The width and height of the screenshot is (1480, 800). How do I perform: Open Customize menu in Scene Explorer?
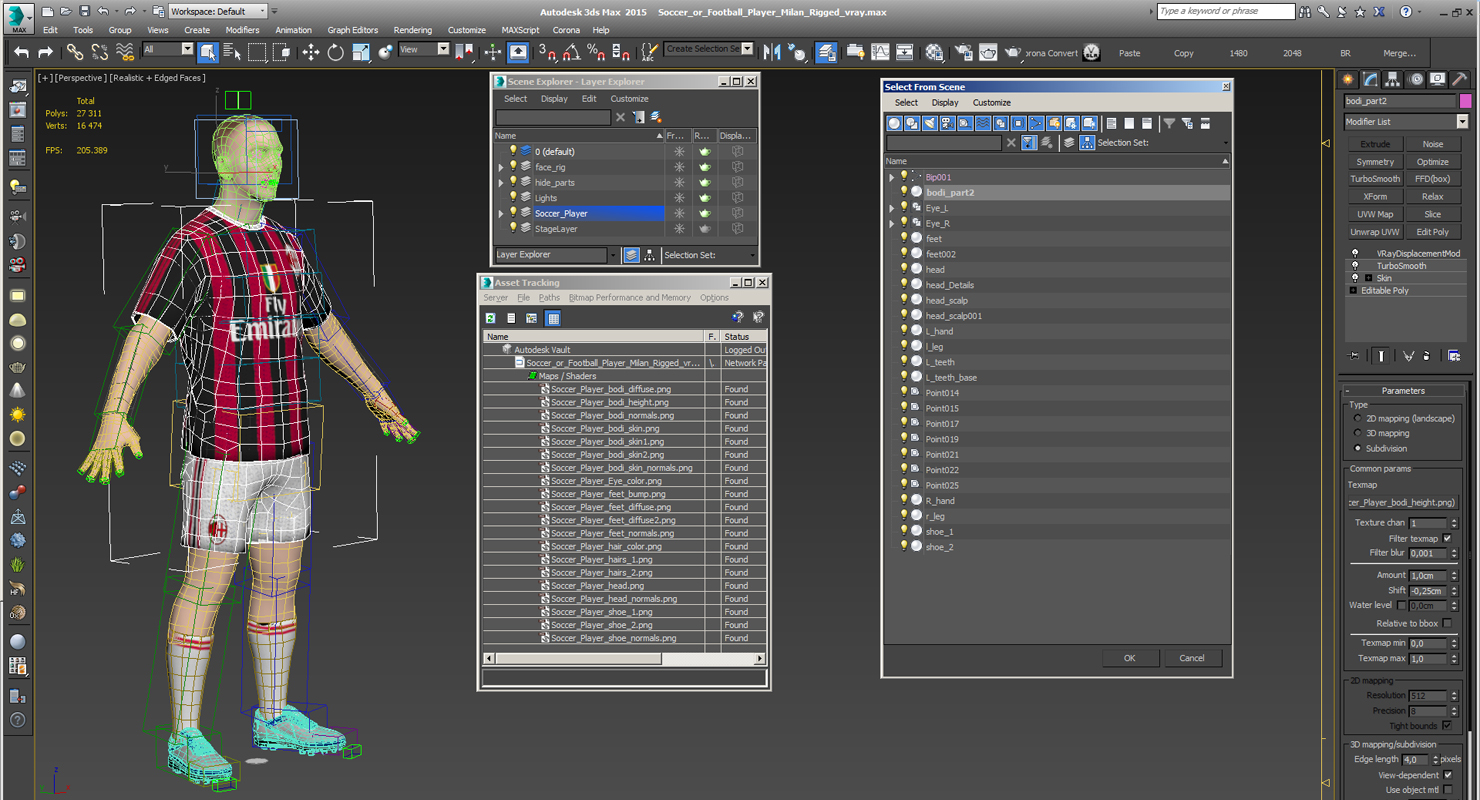[x=629, y=99]
